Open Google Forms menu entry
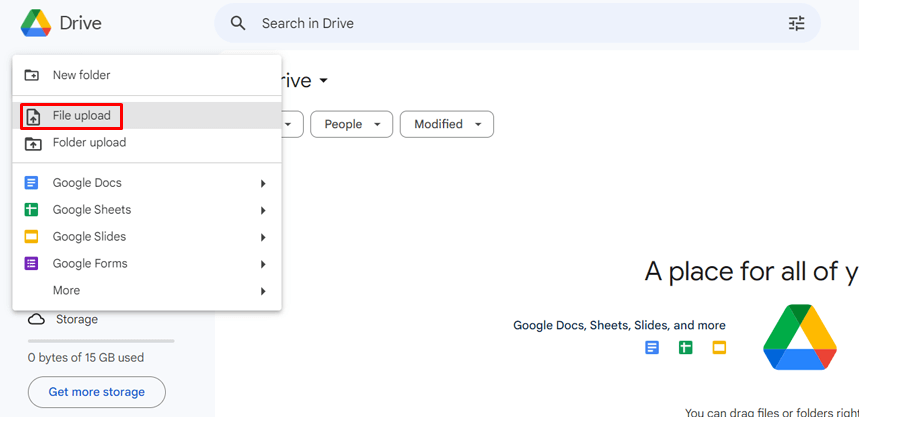This screenshot has height=423, width=906. pyautogui.click(x=147, y=264)
